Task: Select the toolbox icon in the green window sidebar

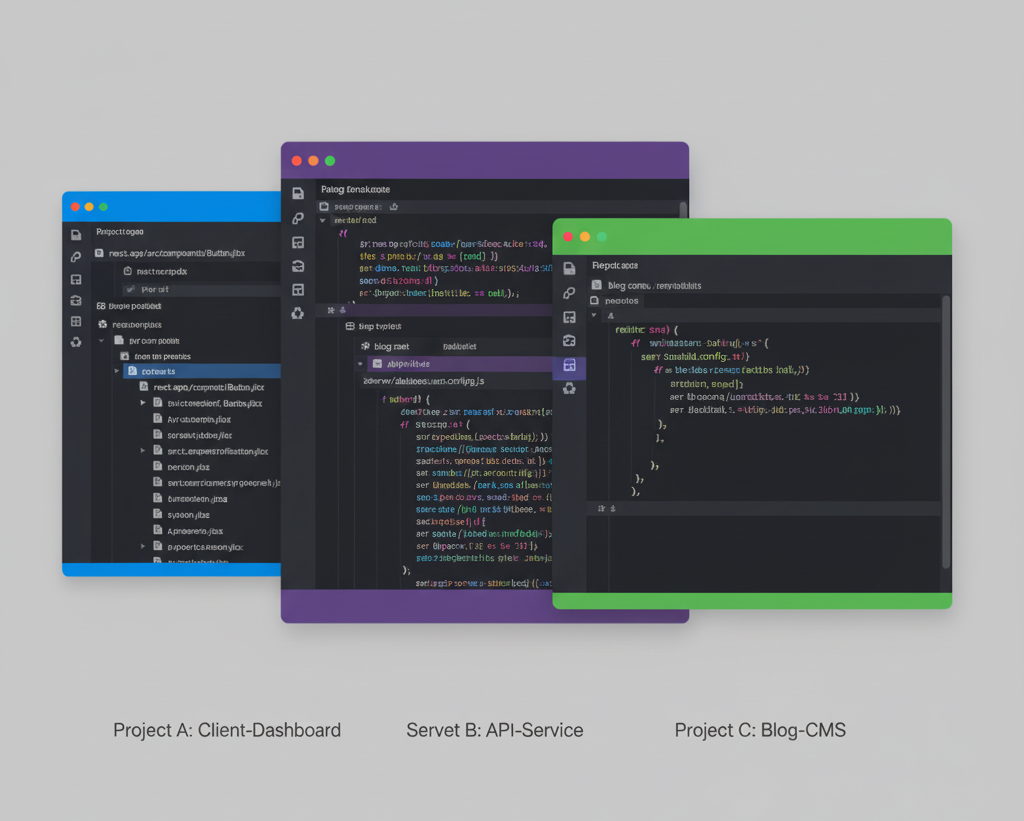Action: (569, 340)
